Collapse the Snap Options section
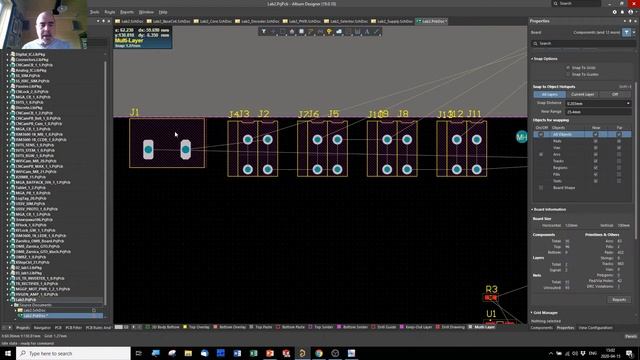The image size is (640, 360). (532, 59)
